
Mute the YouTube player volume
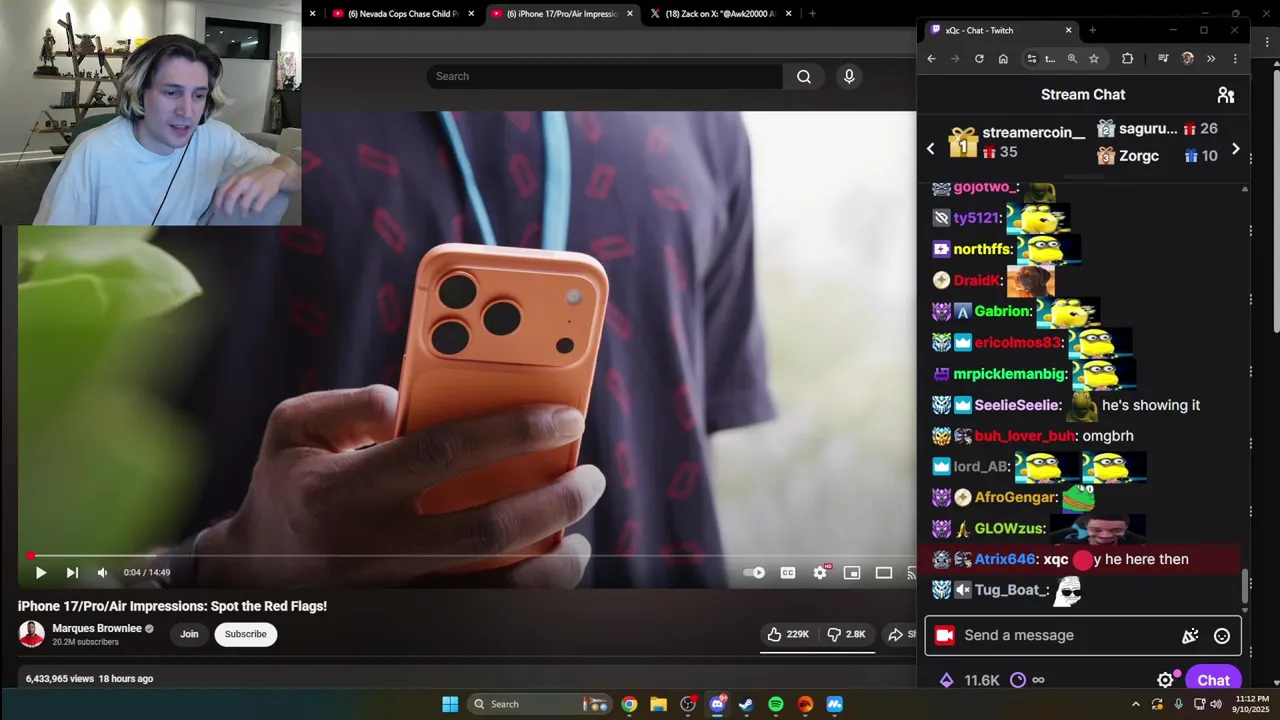[102, 573]
